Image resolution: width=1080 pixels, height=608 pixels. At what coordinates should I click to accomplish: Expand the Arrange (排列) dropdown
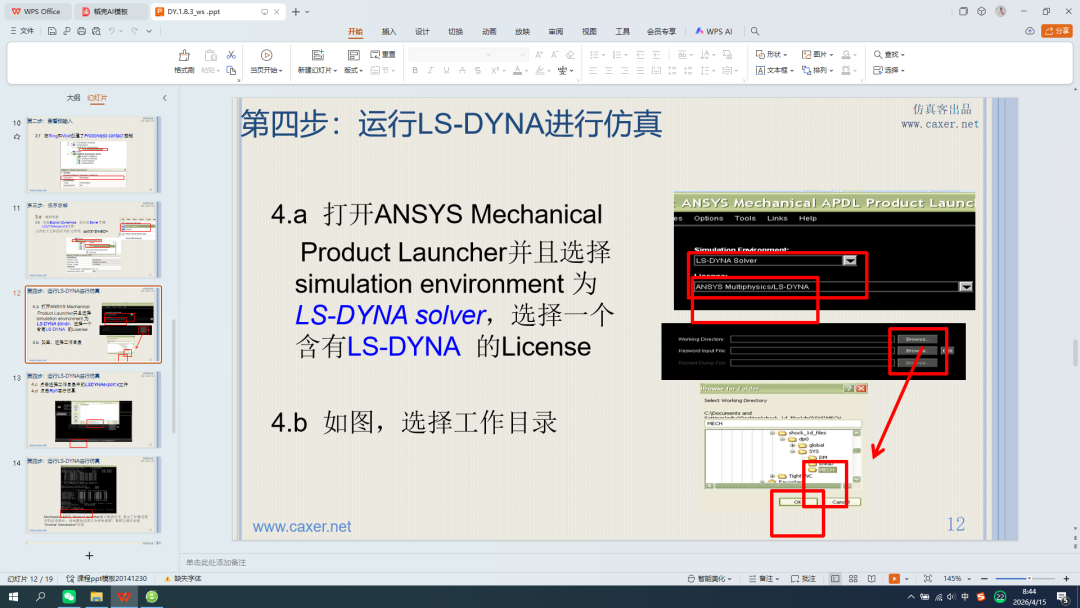tap(818, 70)
